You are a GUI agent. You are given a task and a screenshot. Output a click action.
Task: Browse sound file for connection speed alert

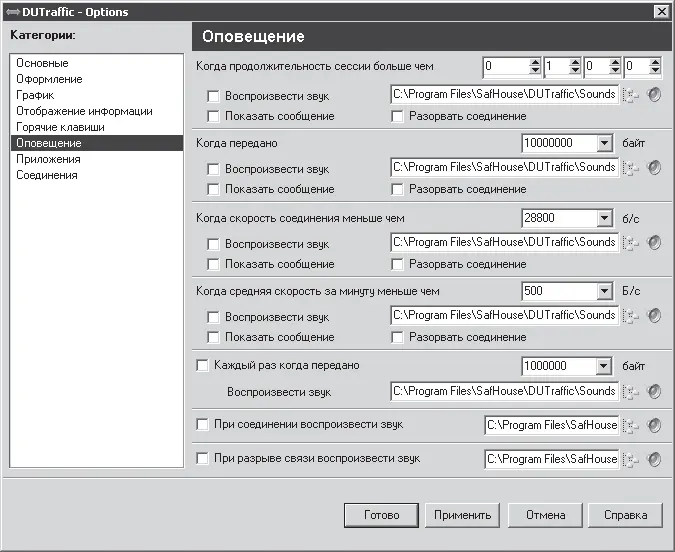click(x=631, y=243)
